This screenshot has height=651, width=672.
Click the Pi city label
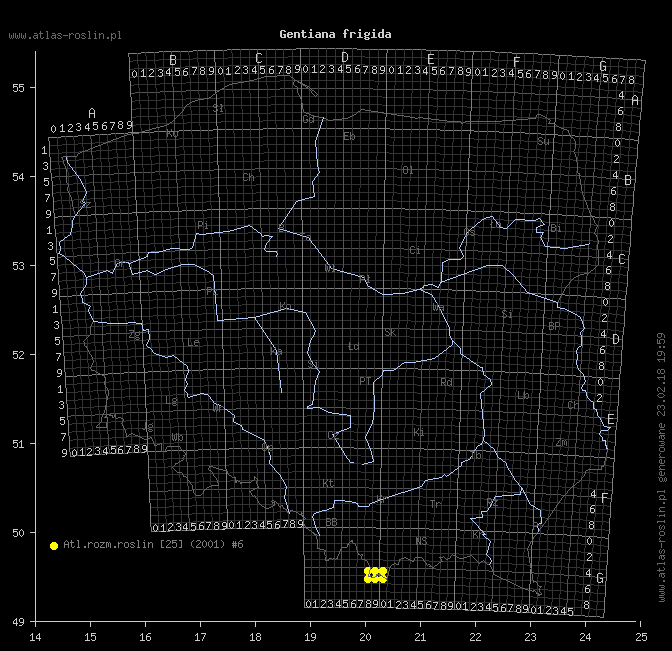tap(203, 225)
